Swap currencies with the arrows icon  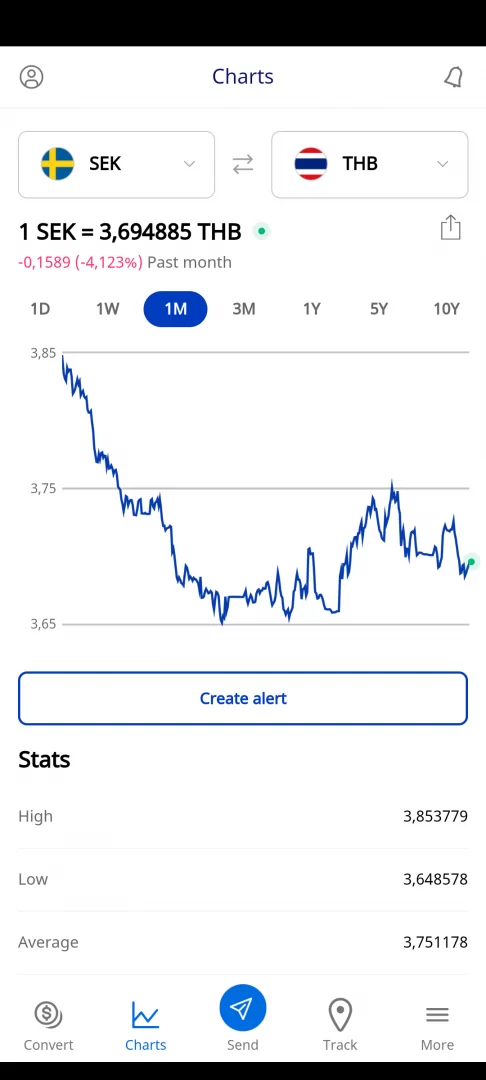point(243,164)
